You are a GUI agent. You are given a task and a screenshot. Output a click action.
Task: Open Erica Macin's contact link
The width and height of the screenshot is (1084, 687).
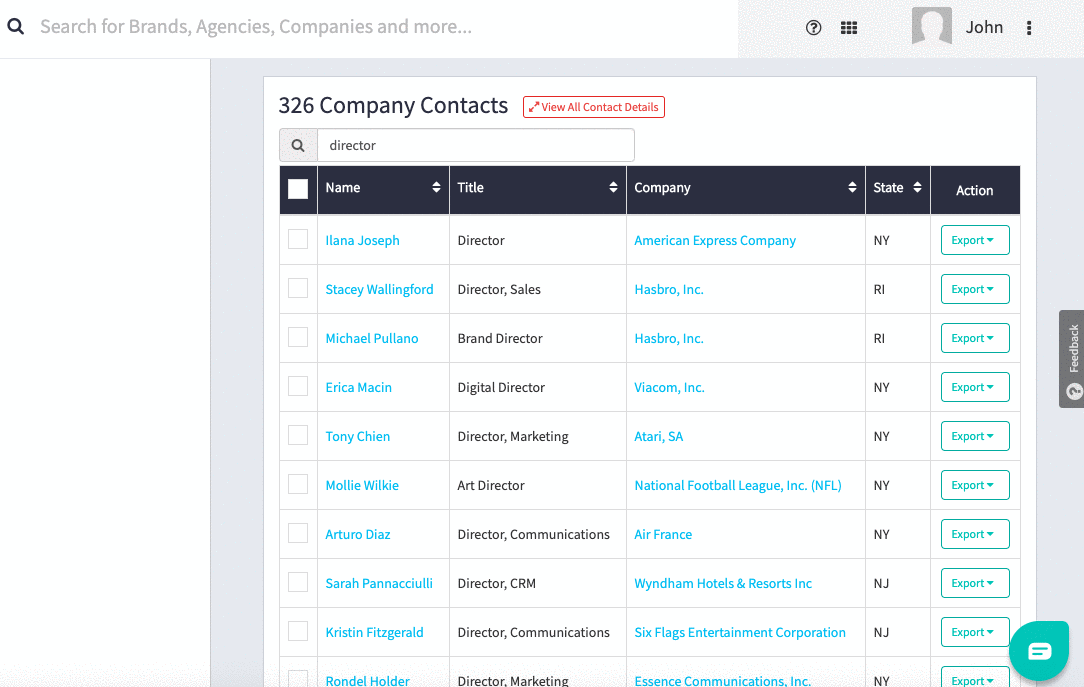(x=359, y=388)
